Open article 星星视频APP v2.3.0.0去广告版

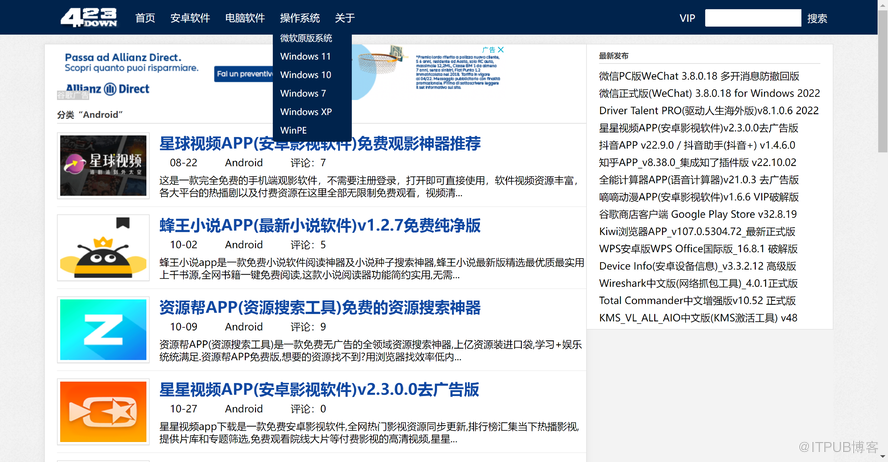pos(319,390)
